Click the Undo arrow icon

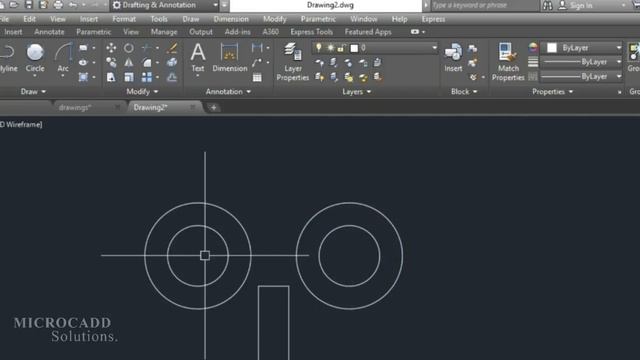point(73,5)
